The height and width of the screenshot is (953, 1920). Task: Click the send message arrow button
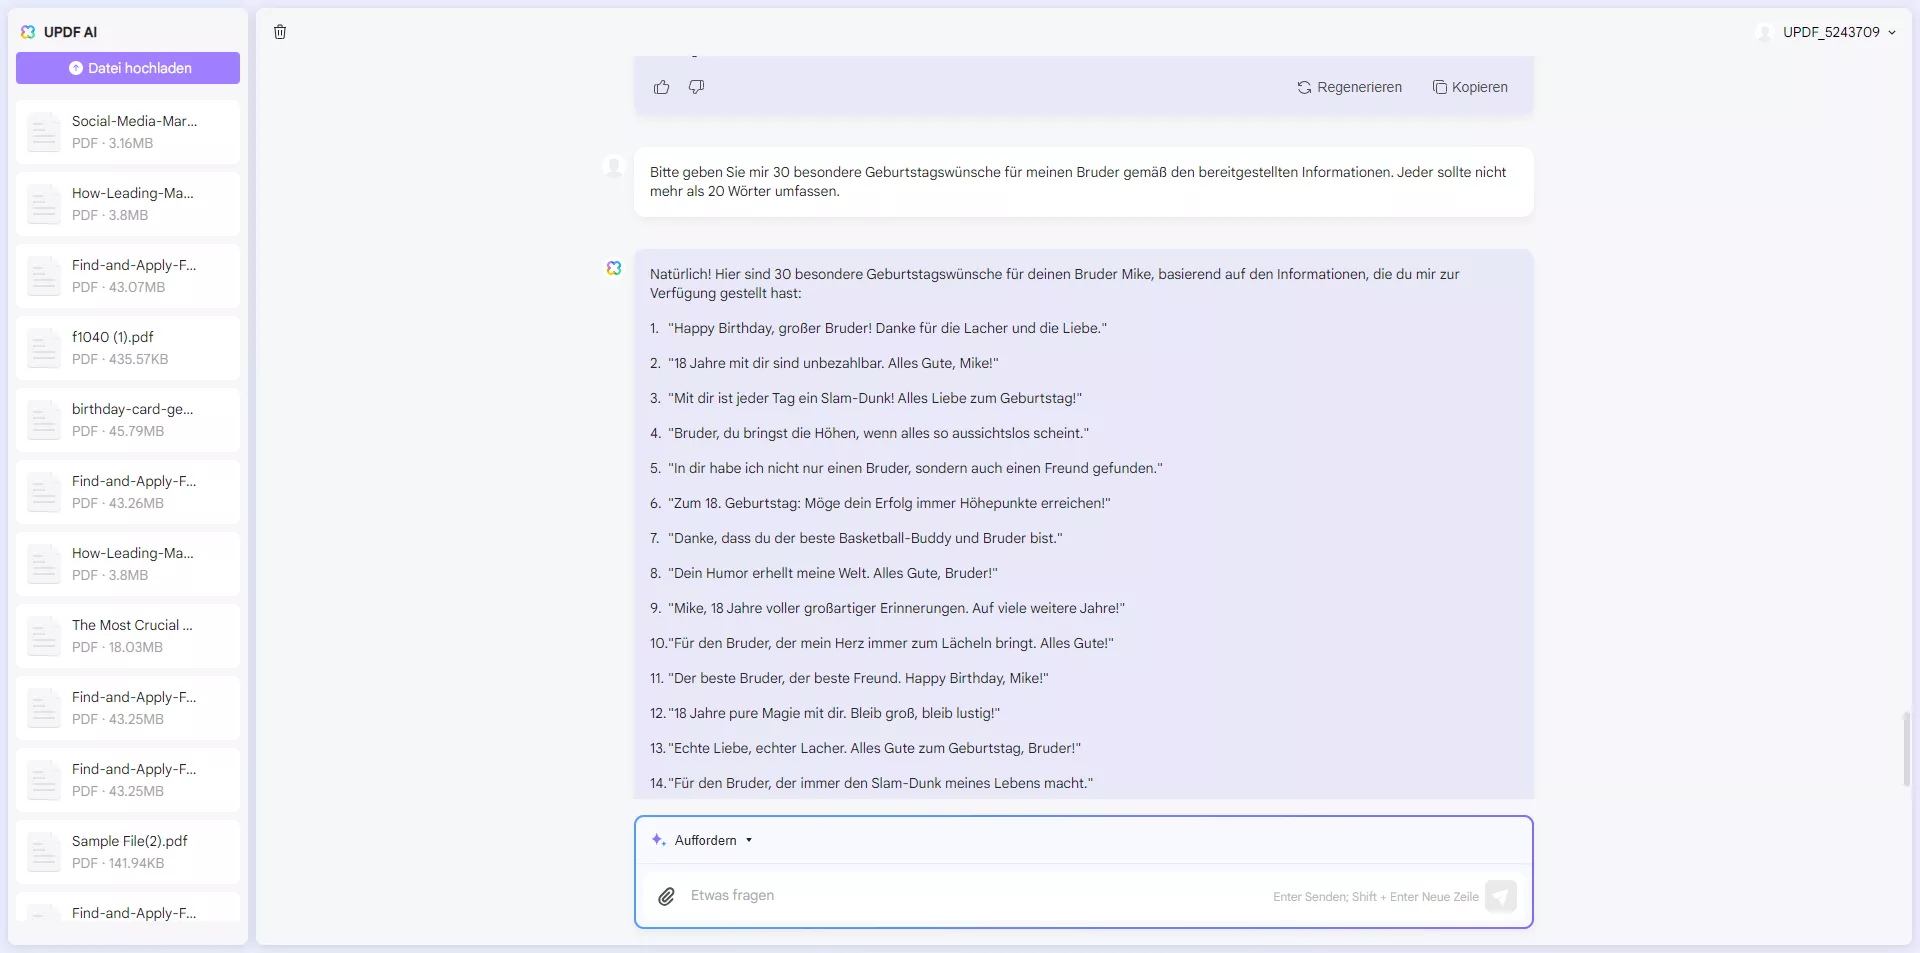tap(1500, 896)
